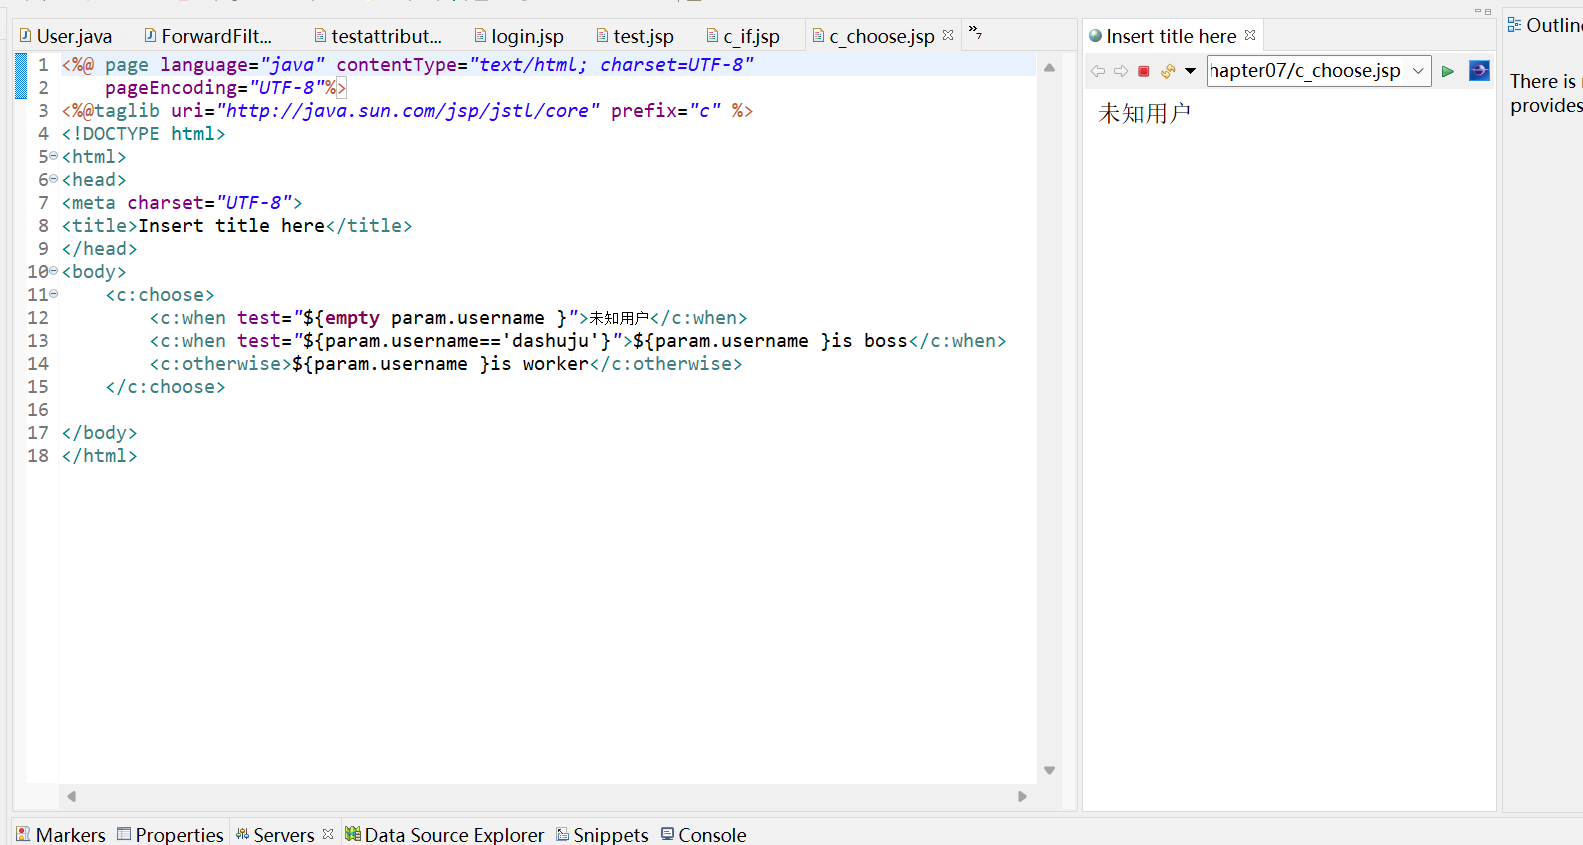This screenshot has height=845, width=1583.
Task: Click the meta charset tag on line 7
Action: [182, 203]
